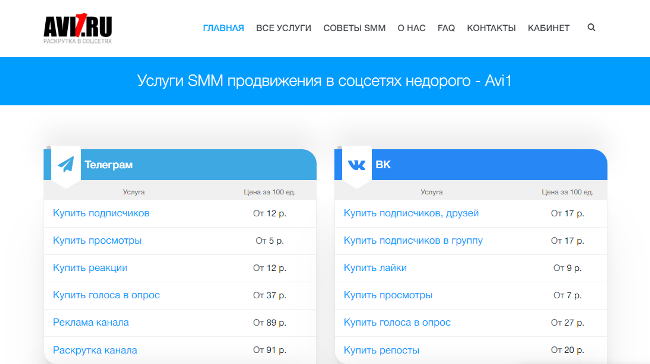Click price 'От 89 р.' for Реклама канала
Viewport: 650px width, 364px height.
coord(269,323)
